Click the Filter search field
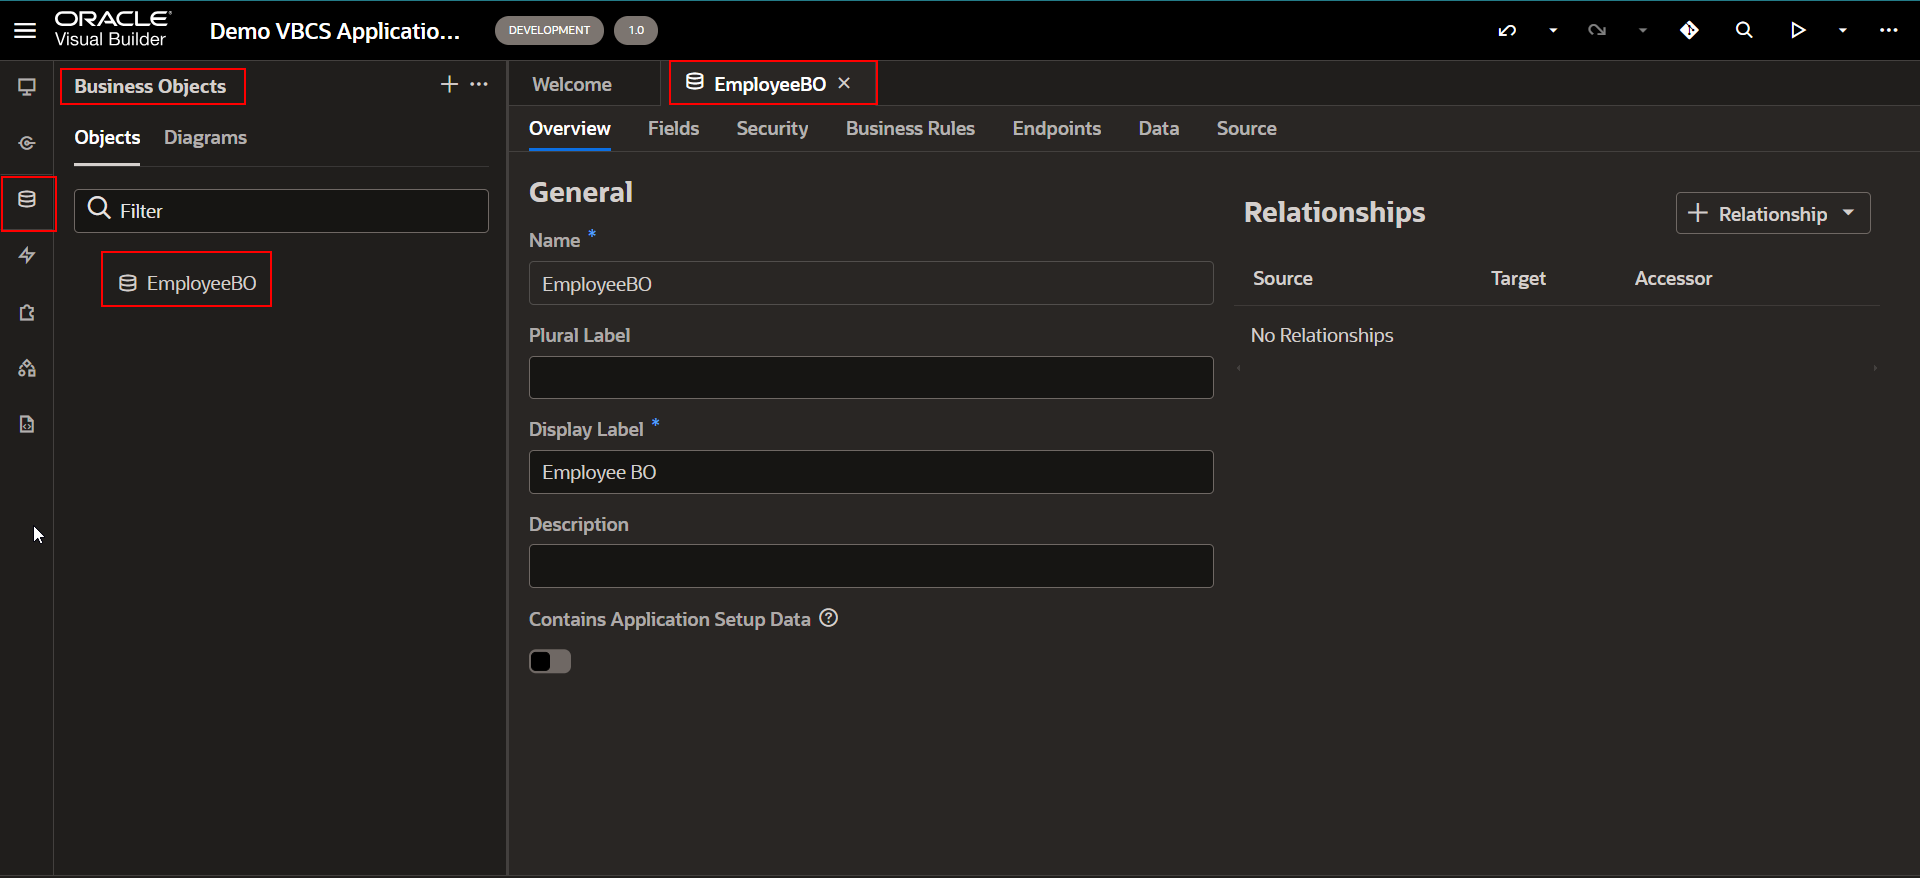This screenshot has width=1920, height=878. pyautogui.click(x=281, y=211)
